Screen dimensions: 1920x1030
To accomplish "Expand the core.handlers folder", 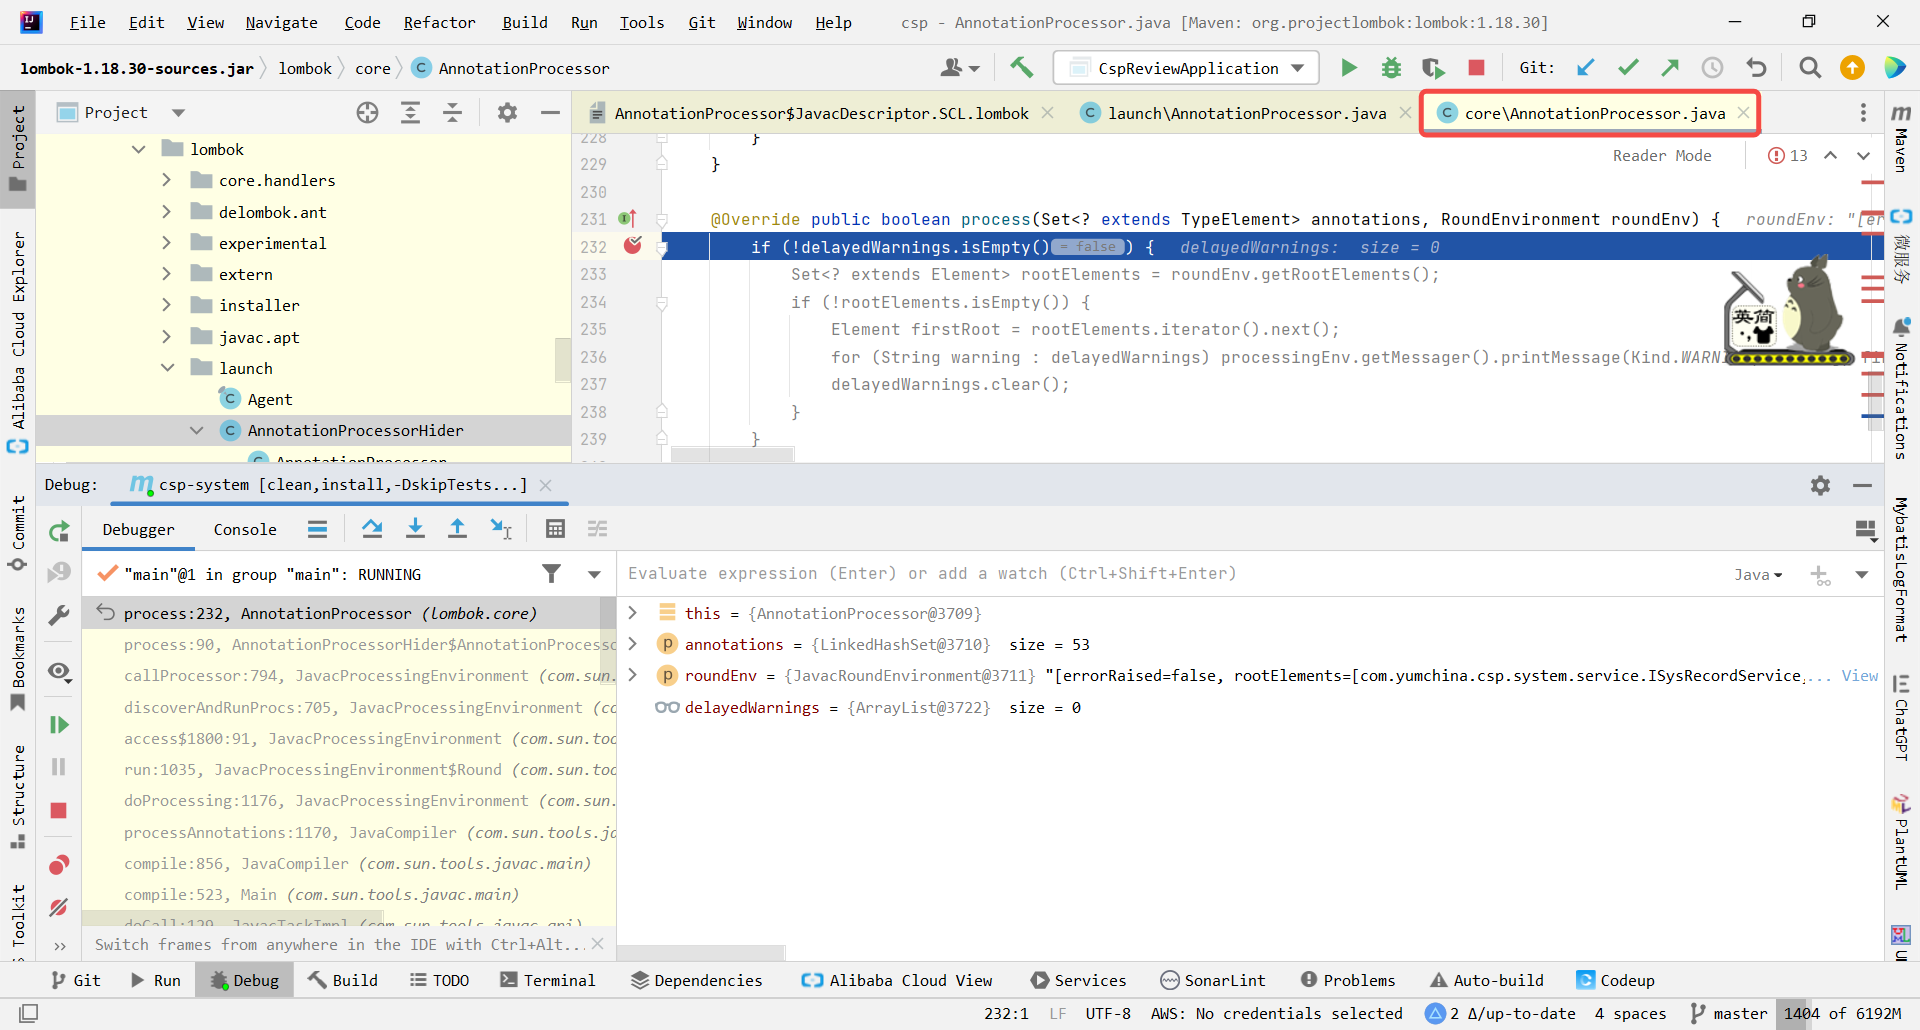I will coord(166,180).
